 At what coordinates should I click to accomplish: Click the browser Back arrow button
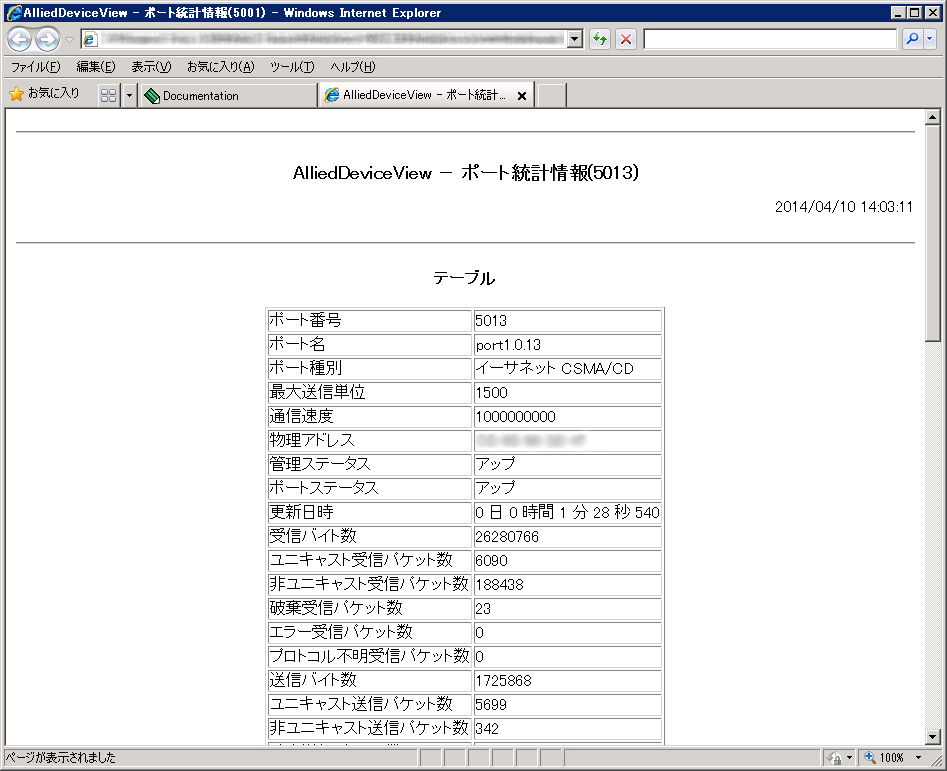click(x=19, y=39)
